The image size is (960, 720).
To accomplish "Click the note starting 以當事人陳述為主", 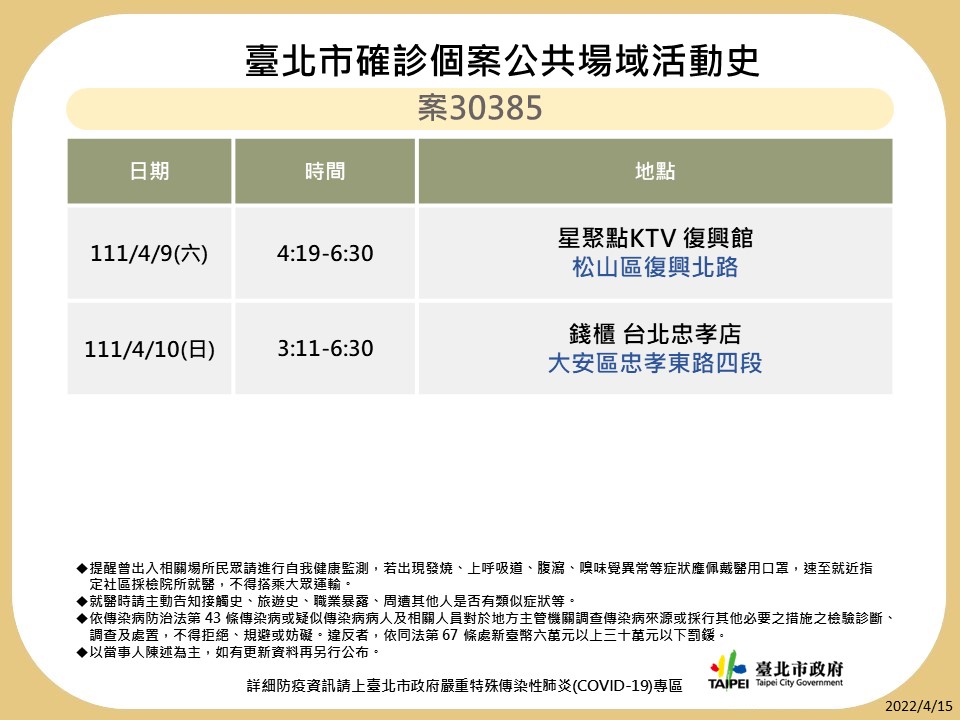I will pos(229,652).
